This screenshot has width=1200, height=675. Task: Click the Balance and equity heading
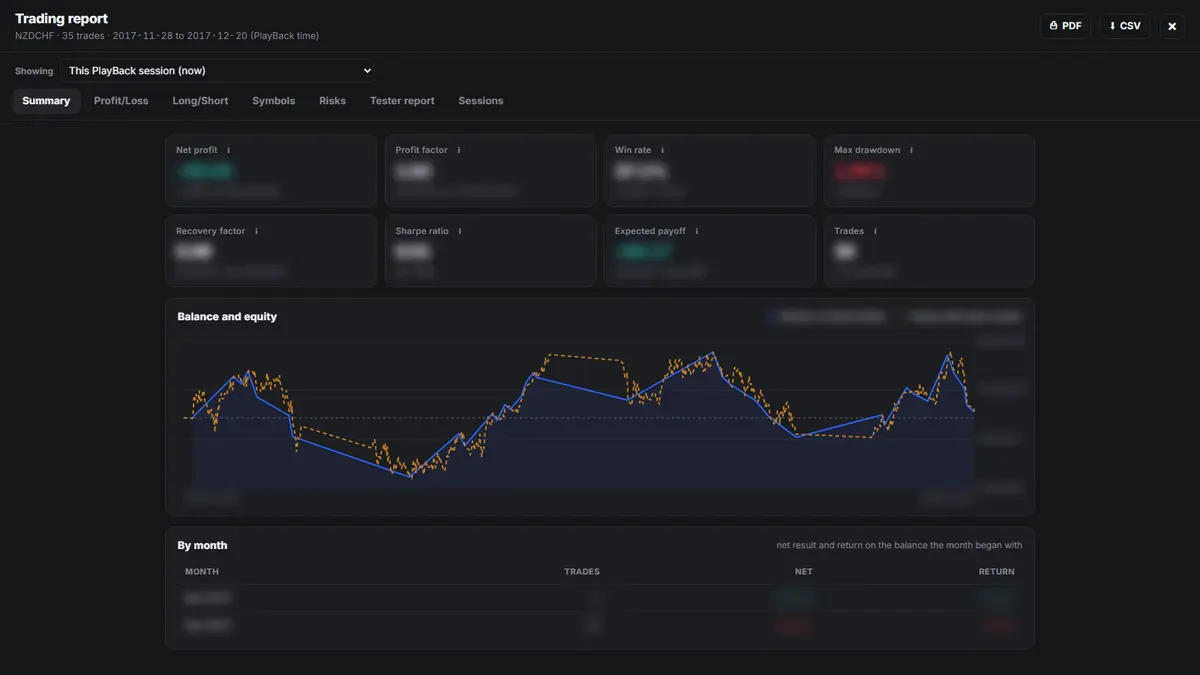coord(227,317)
